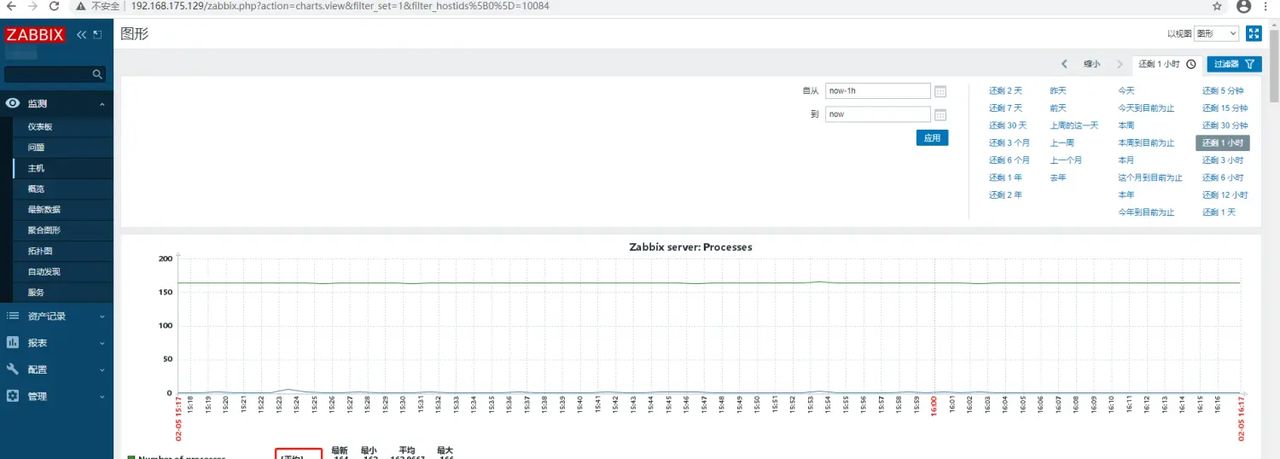This screenshot has width=1280, height=459.
Task: Select the 今天 range
Action: 1126,91
